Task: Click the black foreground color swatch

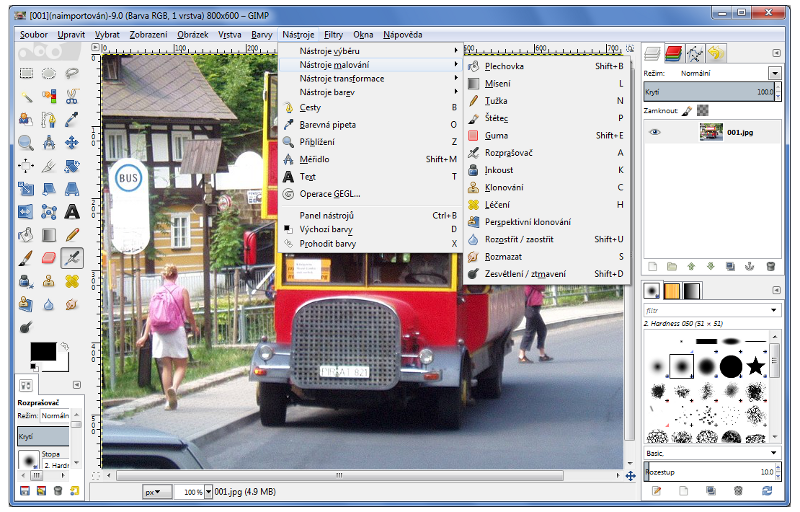Action: (x=42, y=351)
